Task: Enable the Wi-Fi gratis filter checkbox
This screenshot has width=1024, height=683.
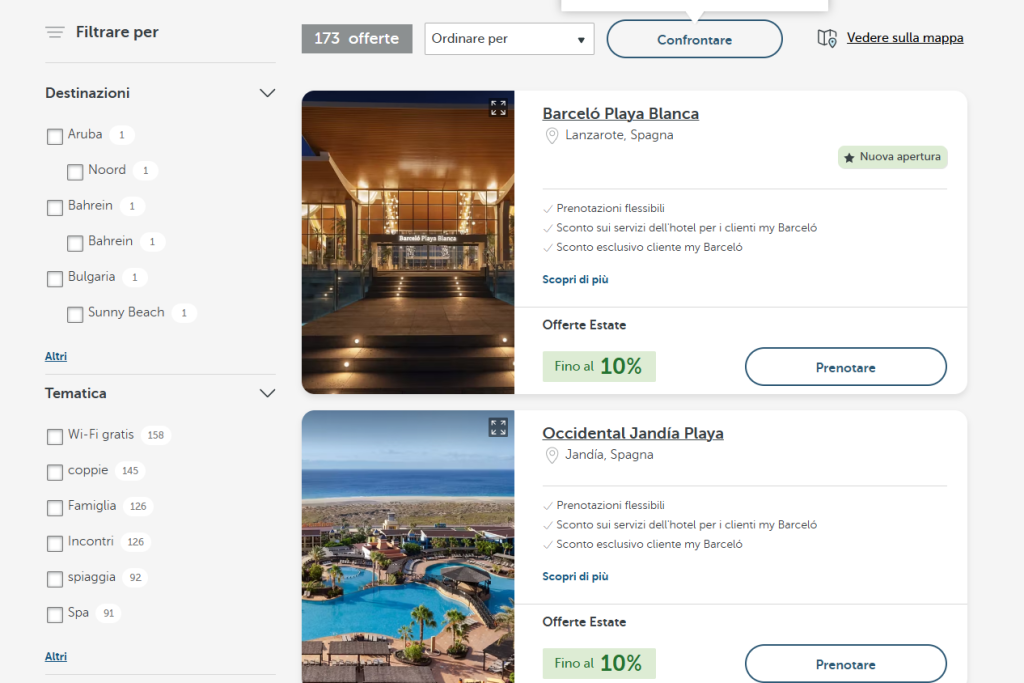Action: tap(55, 437)
